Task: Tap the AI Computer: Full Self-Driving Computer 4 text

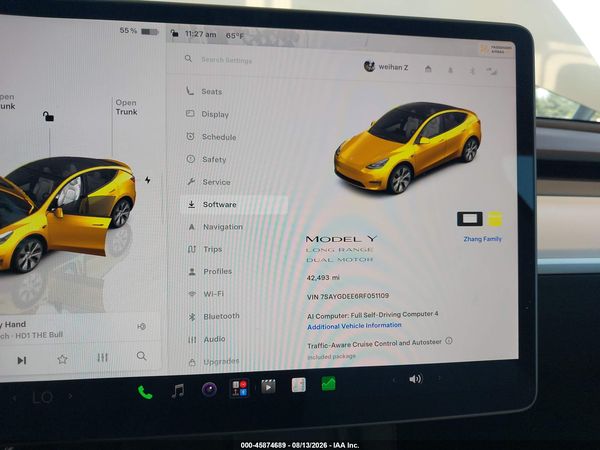Action: coord(373,315)
